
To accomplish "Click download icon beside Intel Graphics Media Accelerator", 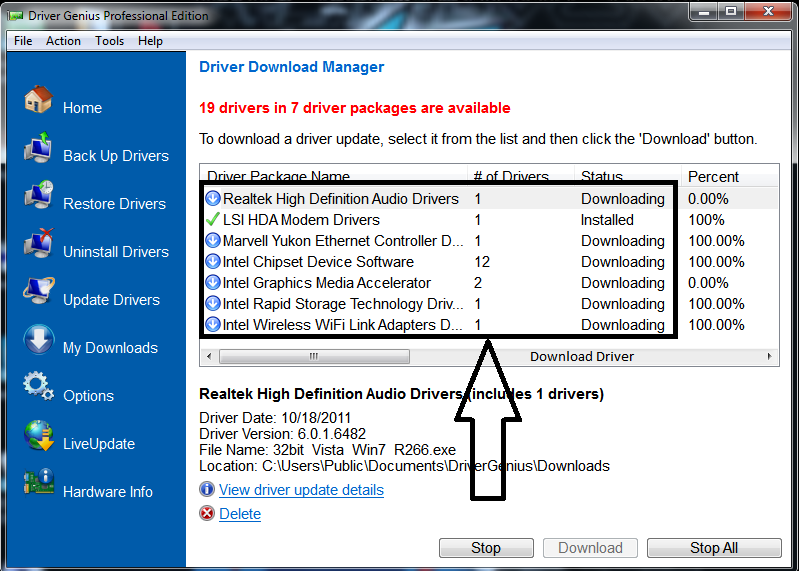I will tap(212, 282).
